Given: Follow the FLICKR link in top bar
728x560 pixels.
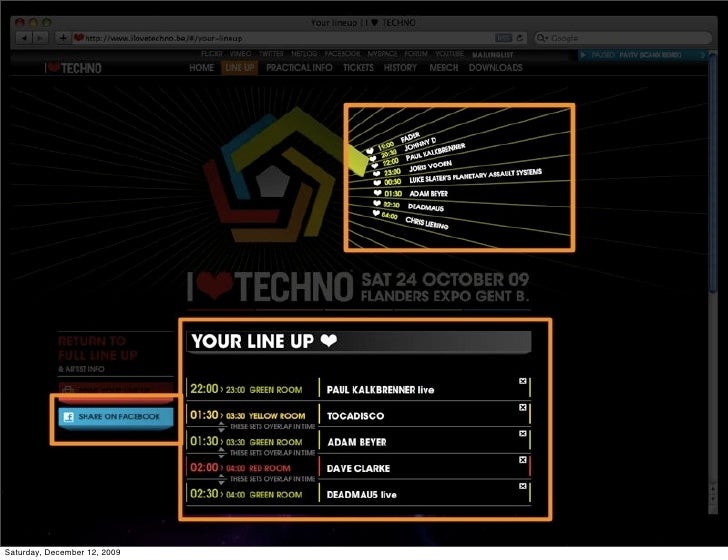Looking at the screenshot, I should click(x=212, y=54).
